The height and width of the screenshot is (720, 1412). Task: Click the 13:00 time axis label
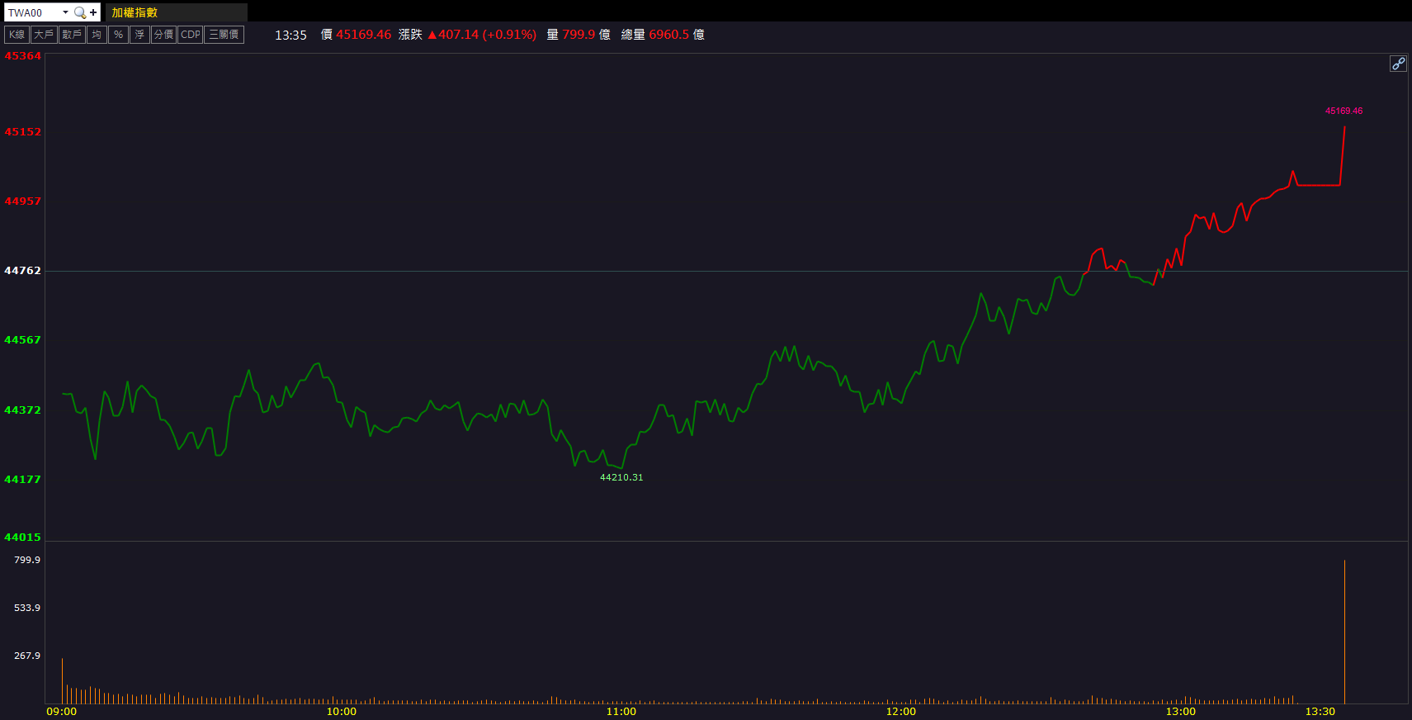point(1180,712)
